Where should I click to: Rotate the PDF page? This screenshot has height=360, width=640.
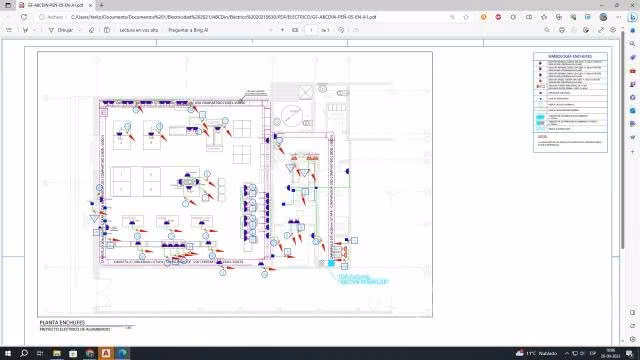341,30
